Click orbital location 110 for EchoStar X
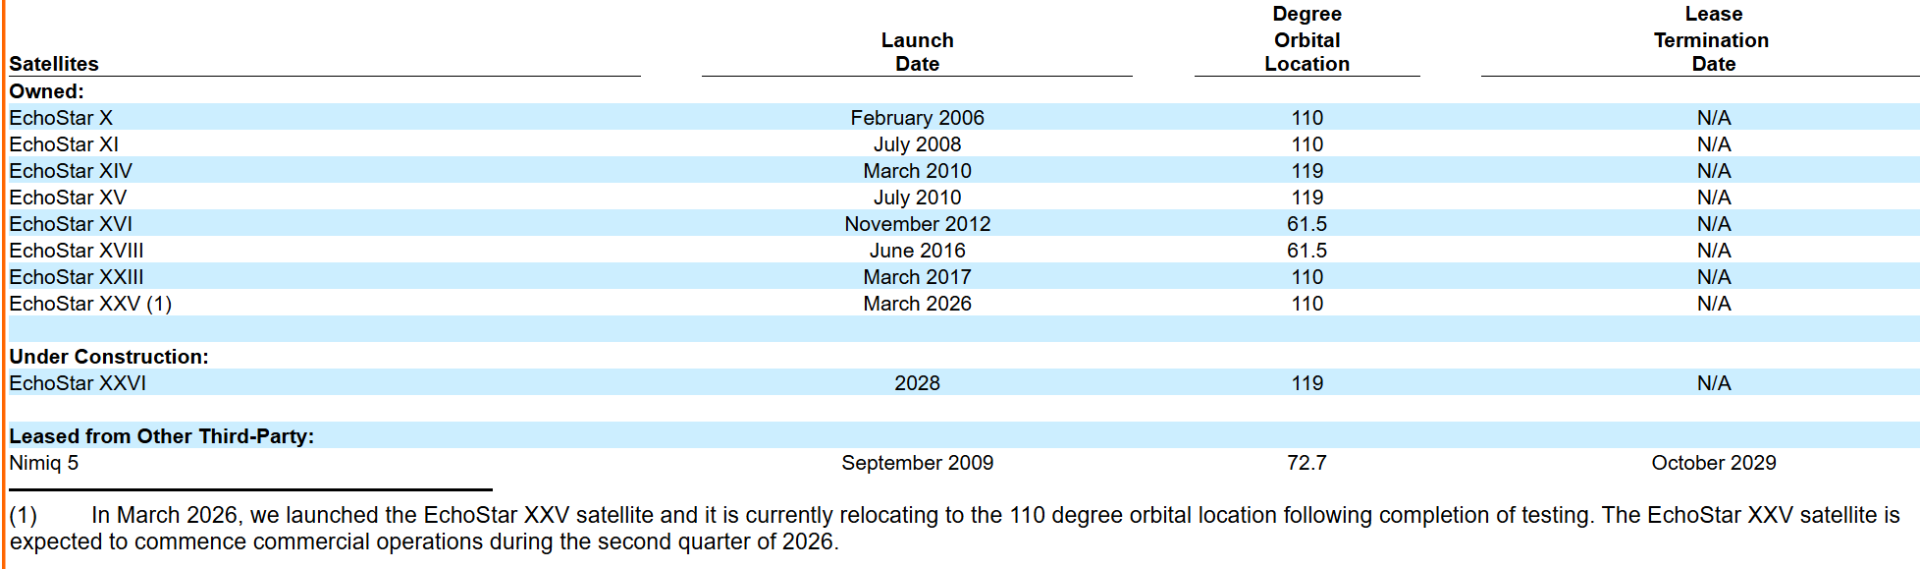The height and width of the screenshot is (569, 1920). coord(1307,118)
